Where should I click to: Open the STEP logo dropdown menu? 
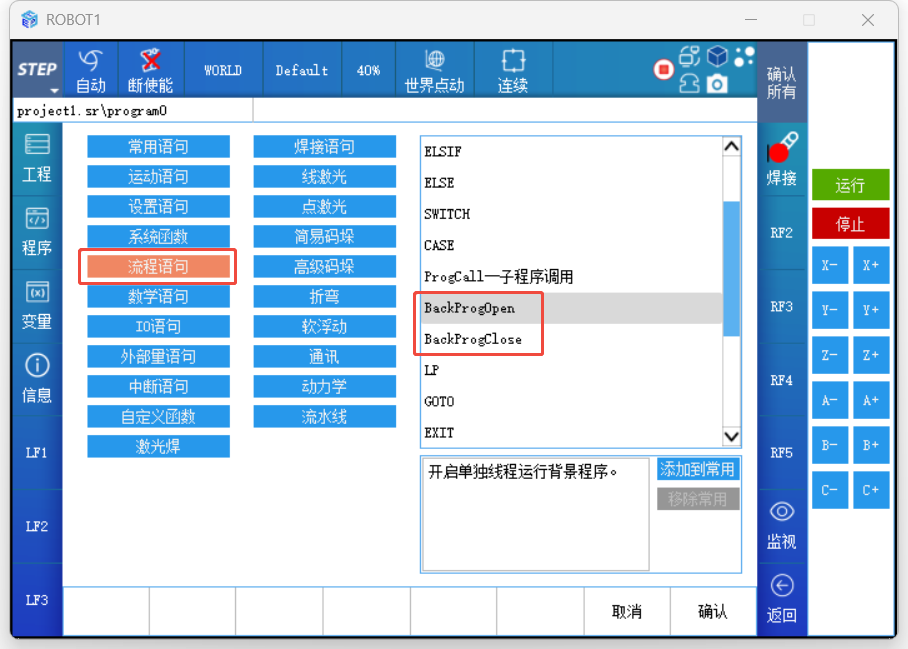click(x=37, y=70)
